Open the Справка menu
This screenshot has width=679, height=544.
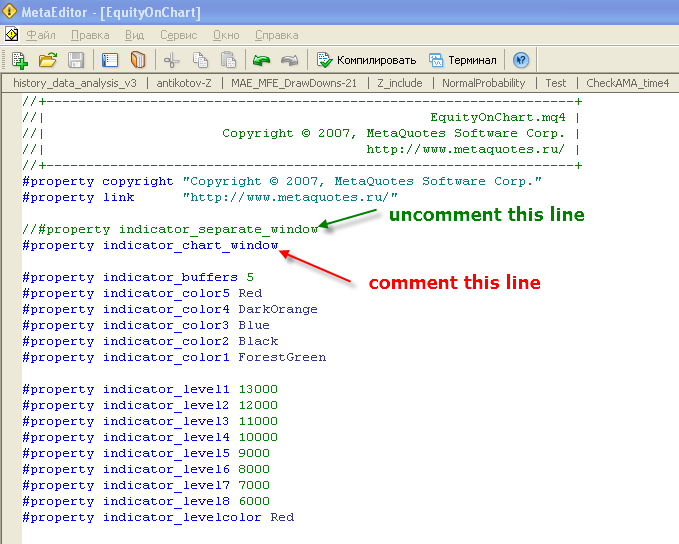tap(276, 35)
